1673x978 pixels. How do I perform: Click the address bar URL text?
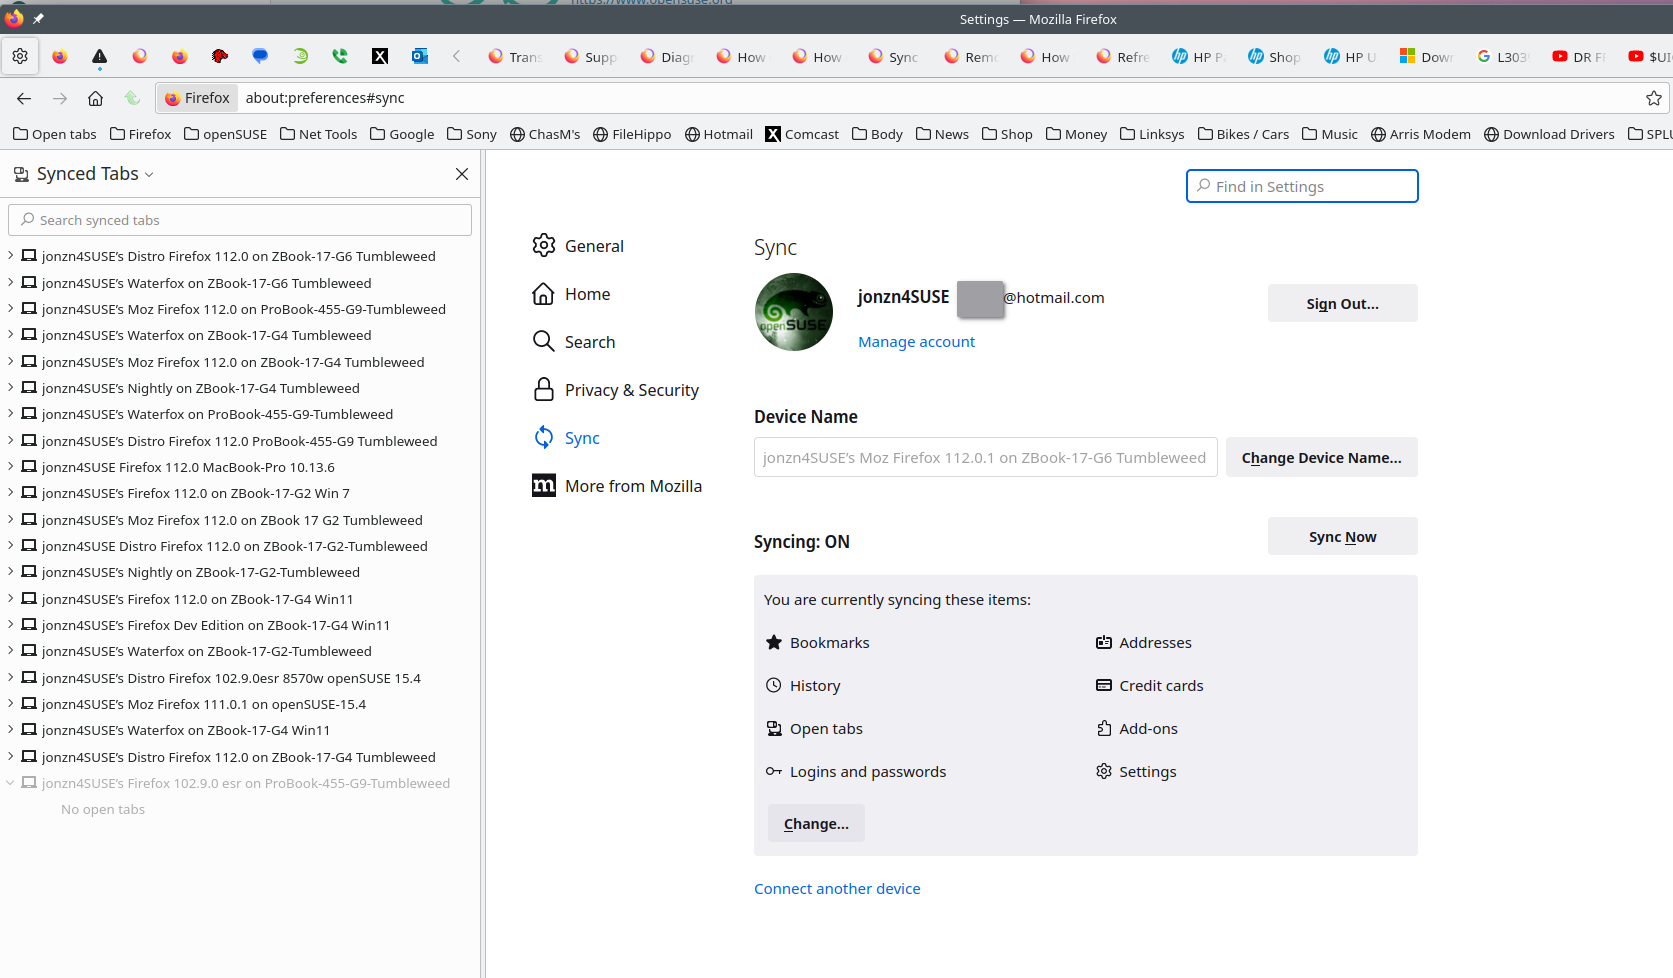[x=325, y=98]
